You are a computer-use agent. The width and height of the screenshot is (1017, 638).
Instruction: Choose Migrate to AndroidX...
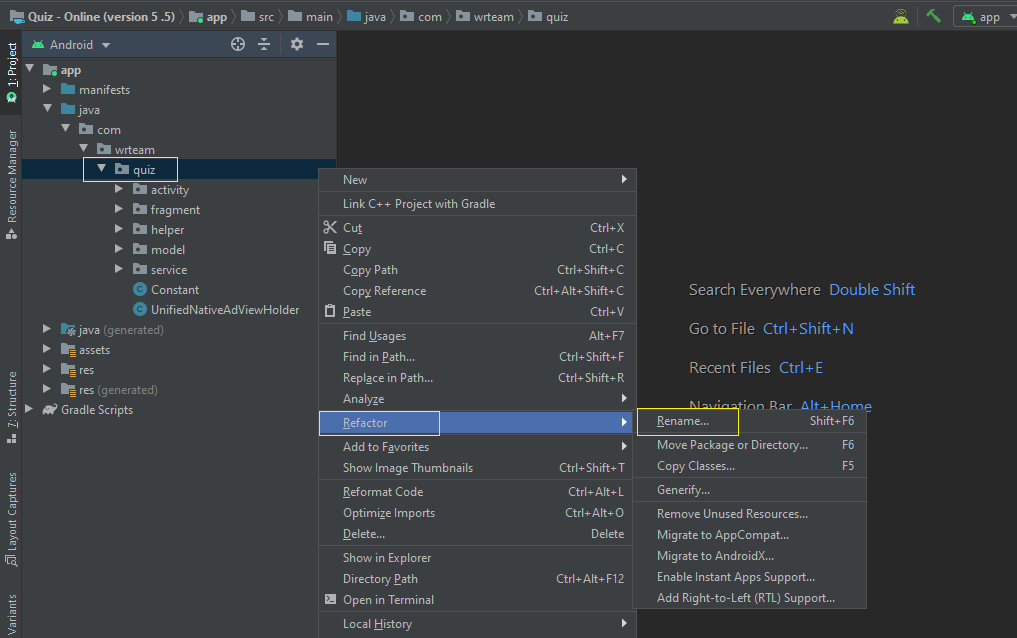[750, 556]
